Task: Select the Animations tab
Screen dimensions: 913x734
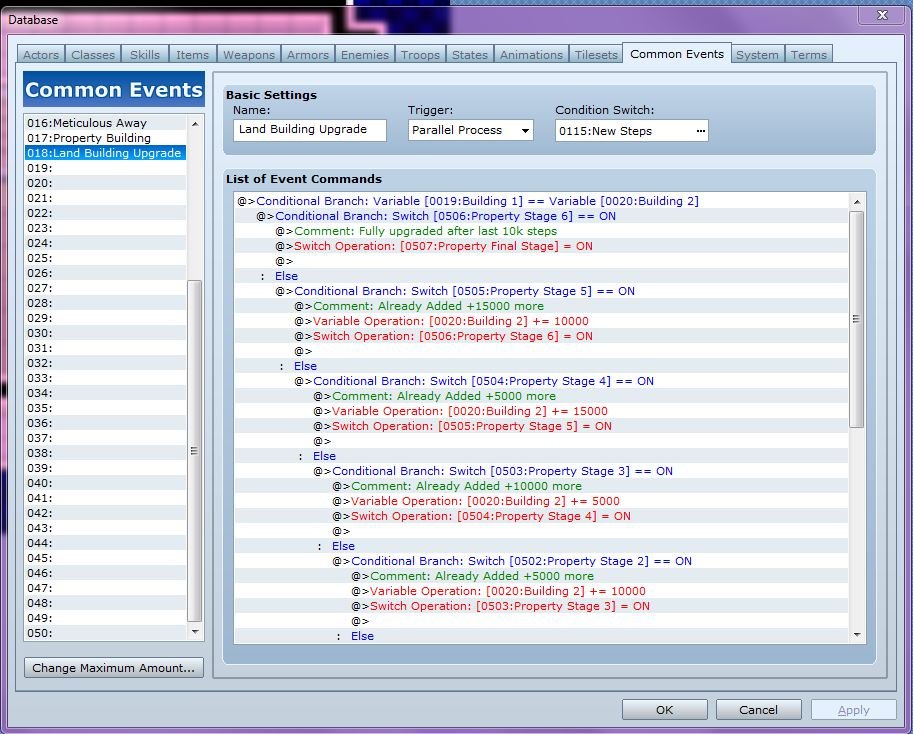Action: (531, 55)
